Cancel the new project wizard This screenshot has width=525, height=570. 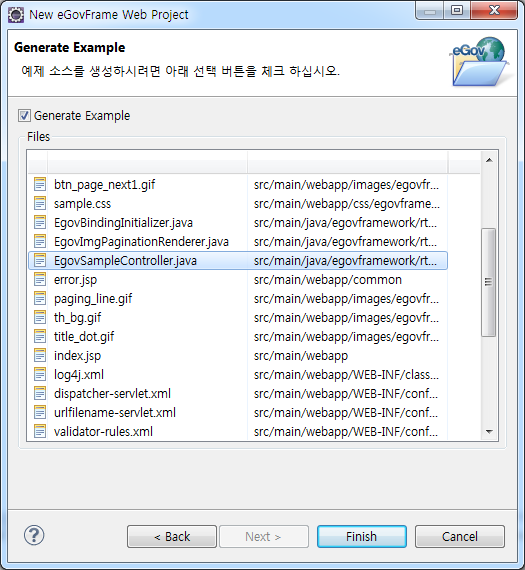coord(460,536)
